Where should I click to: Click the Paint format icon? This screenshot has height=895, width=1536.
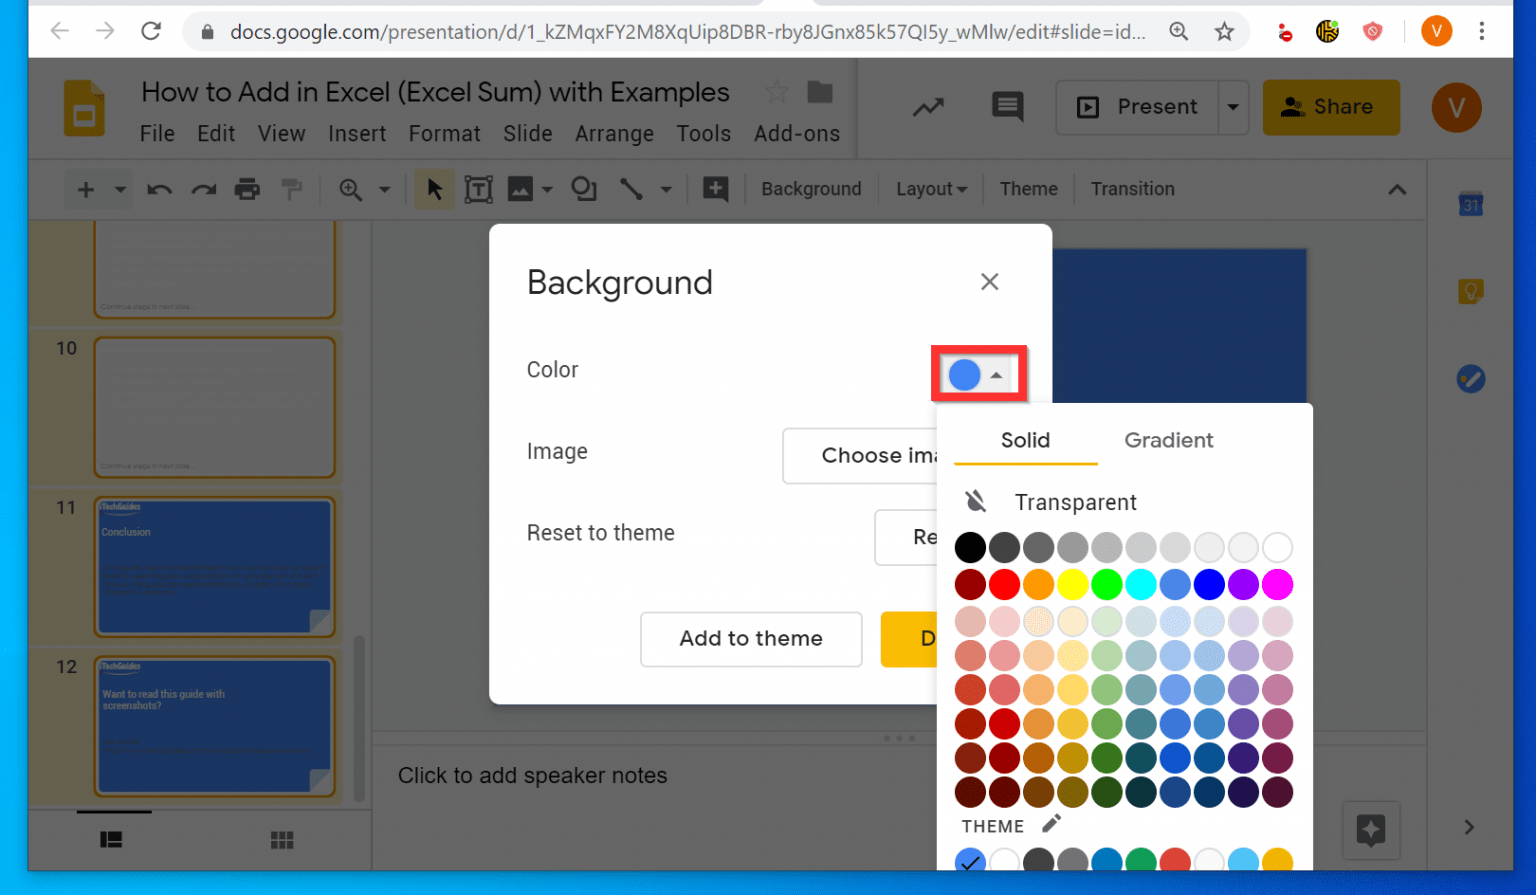290,189
